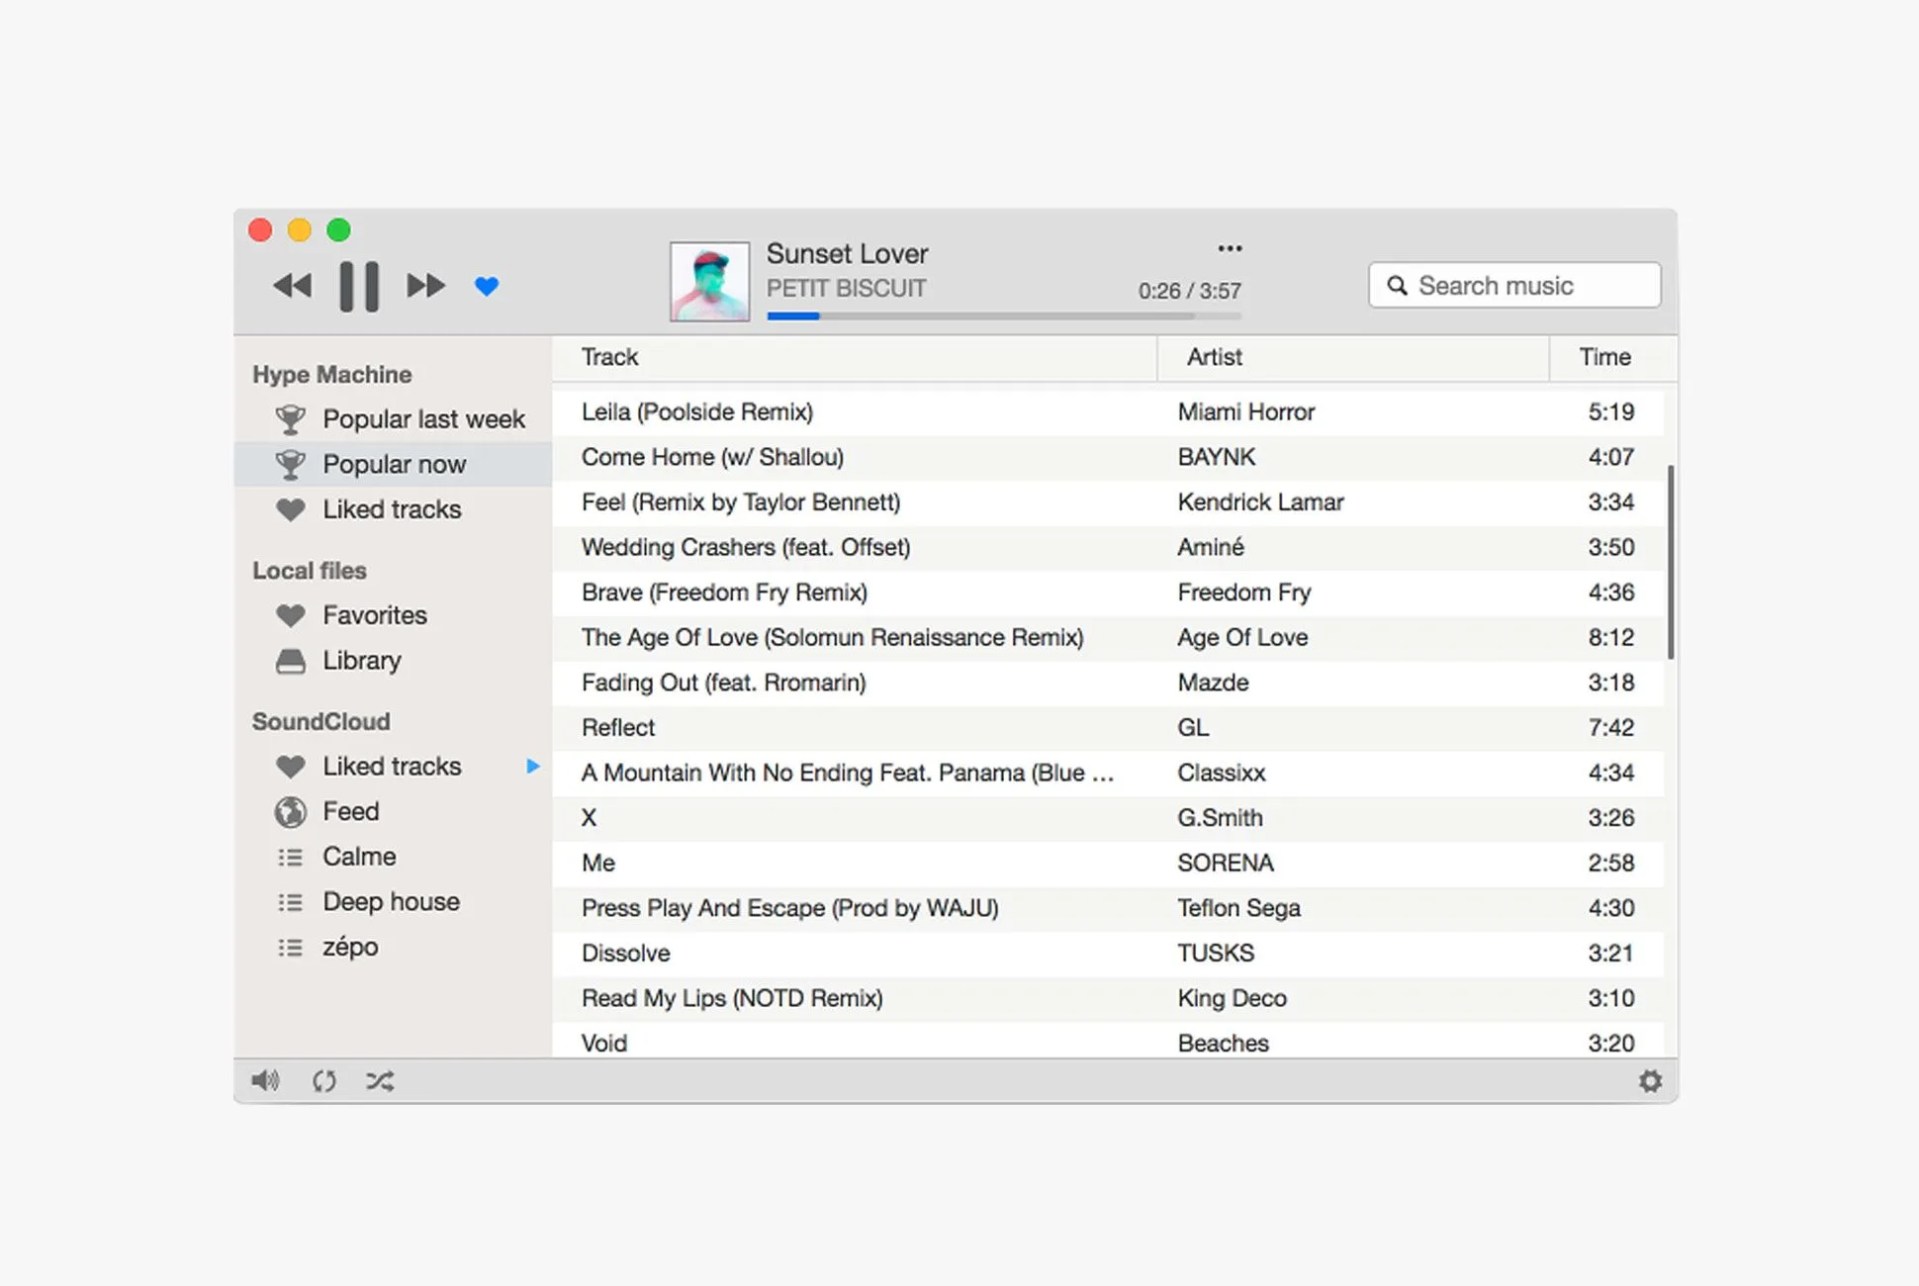The width and height of the screenshot is (1919, 1286).
Task: Open local files Favorites
Action: coord(374,615)
